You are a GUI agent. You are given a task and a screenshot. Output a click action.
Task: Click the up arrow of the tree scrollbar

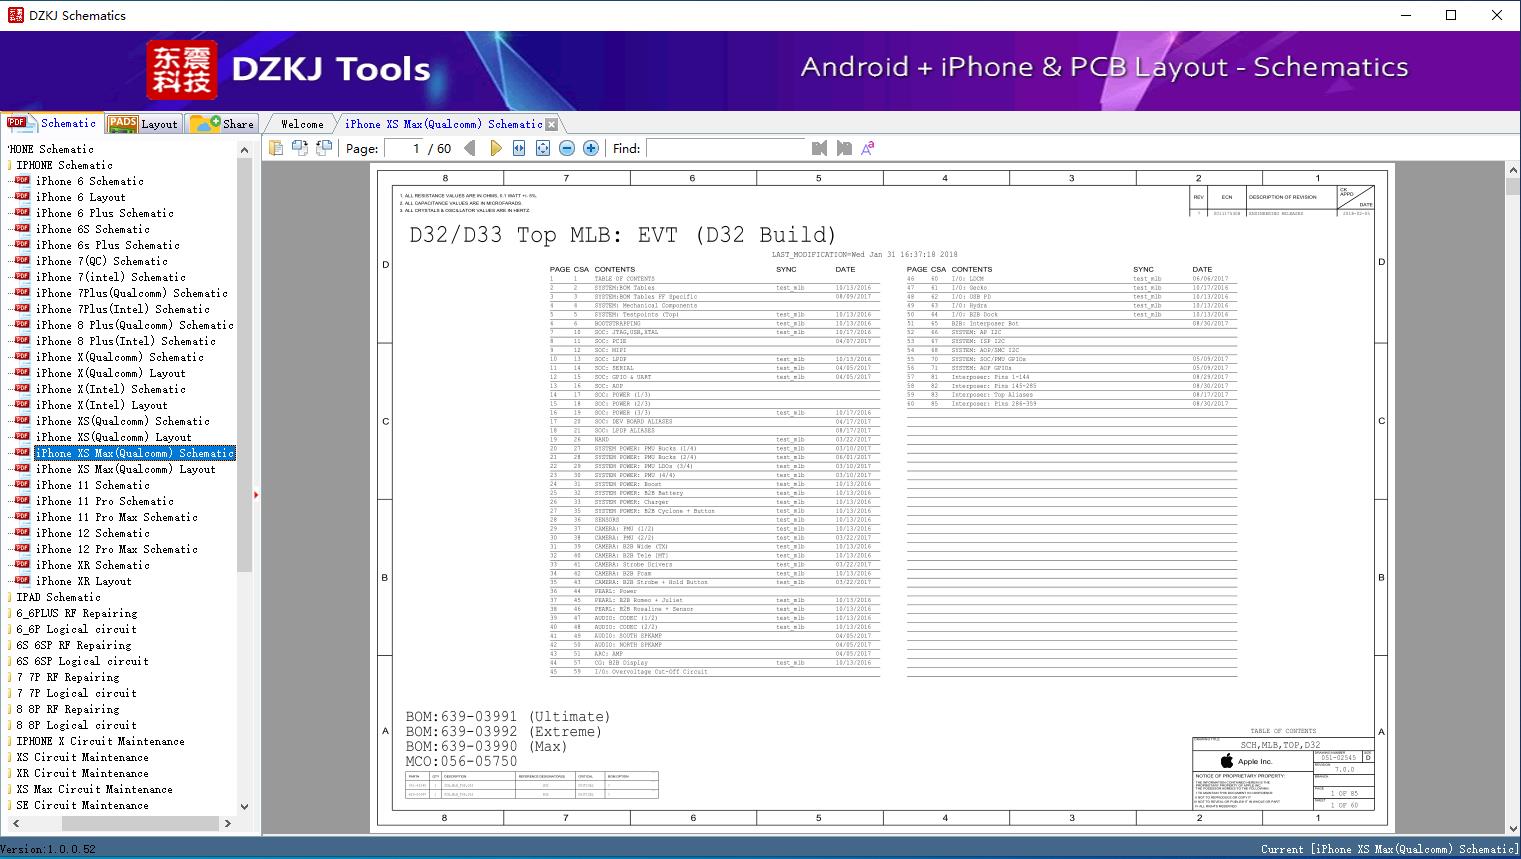coord(244,150)
